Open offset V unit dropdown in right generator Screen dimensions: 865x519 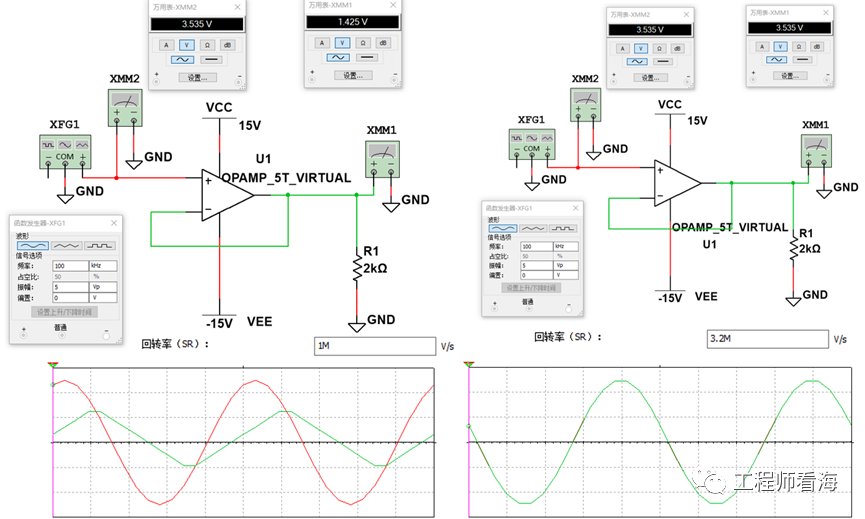[568, 274]
